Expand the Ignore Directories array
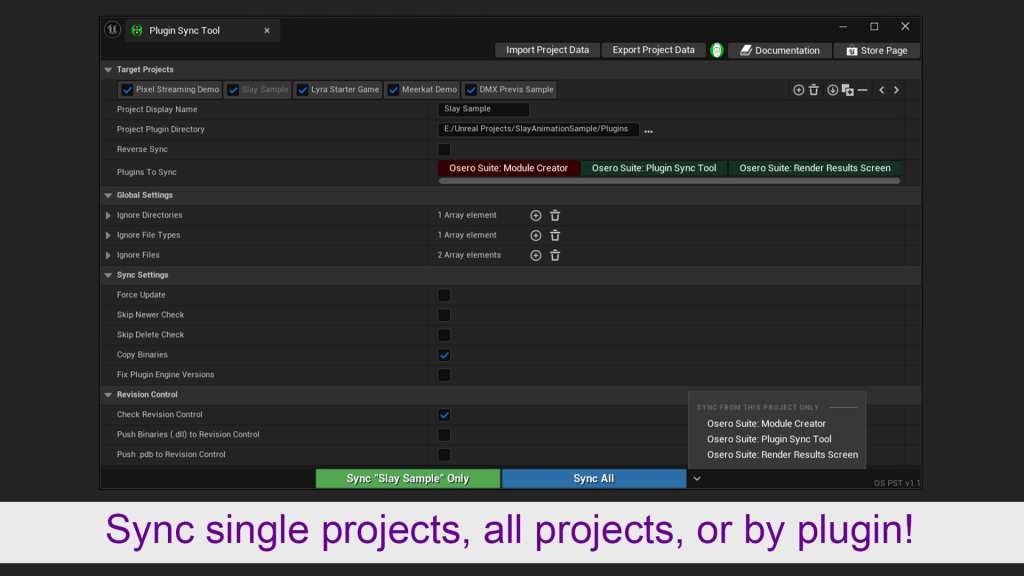This screenshot has height=576, width=1024. [x=108, y=215]
